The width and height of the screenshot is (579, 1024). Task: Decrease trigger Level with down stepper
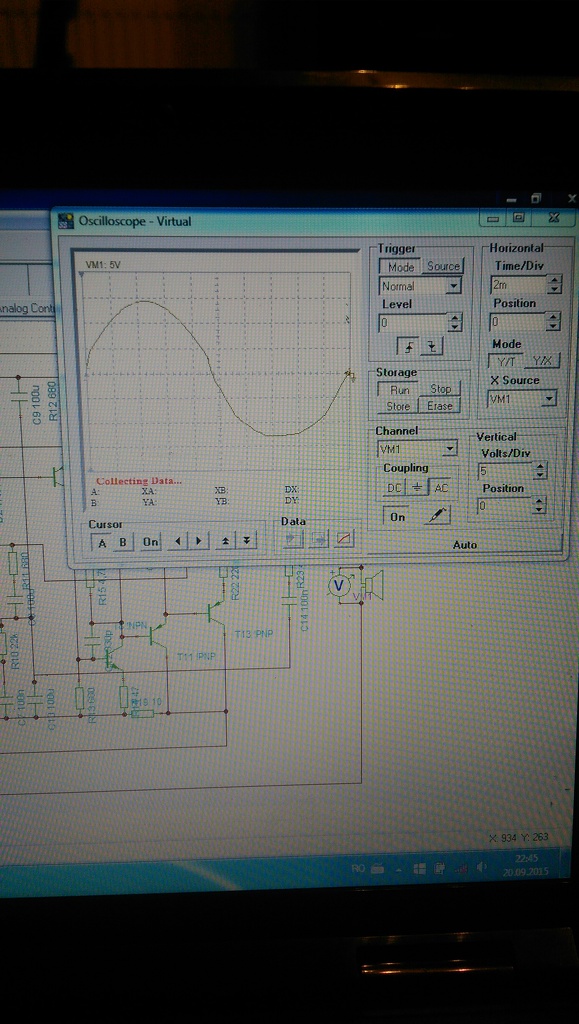click(456, 327)
